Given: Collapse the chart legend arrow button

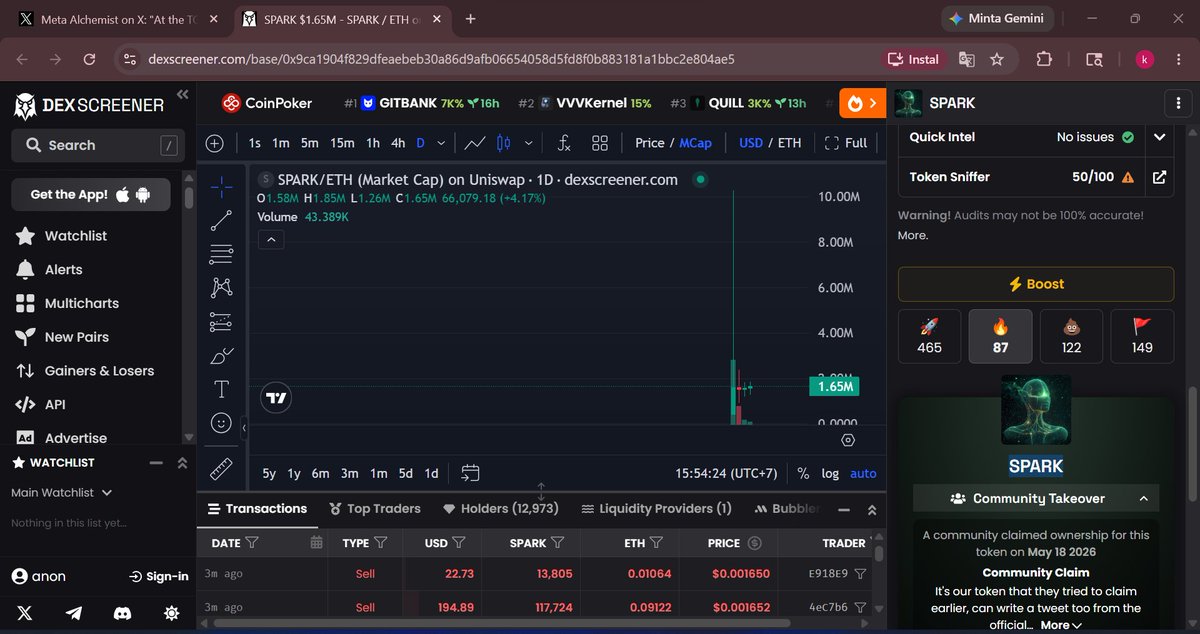Looking at the screenshot, I should [x=271, y=239].
